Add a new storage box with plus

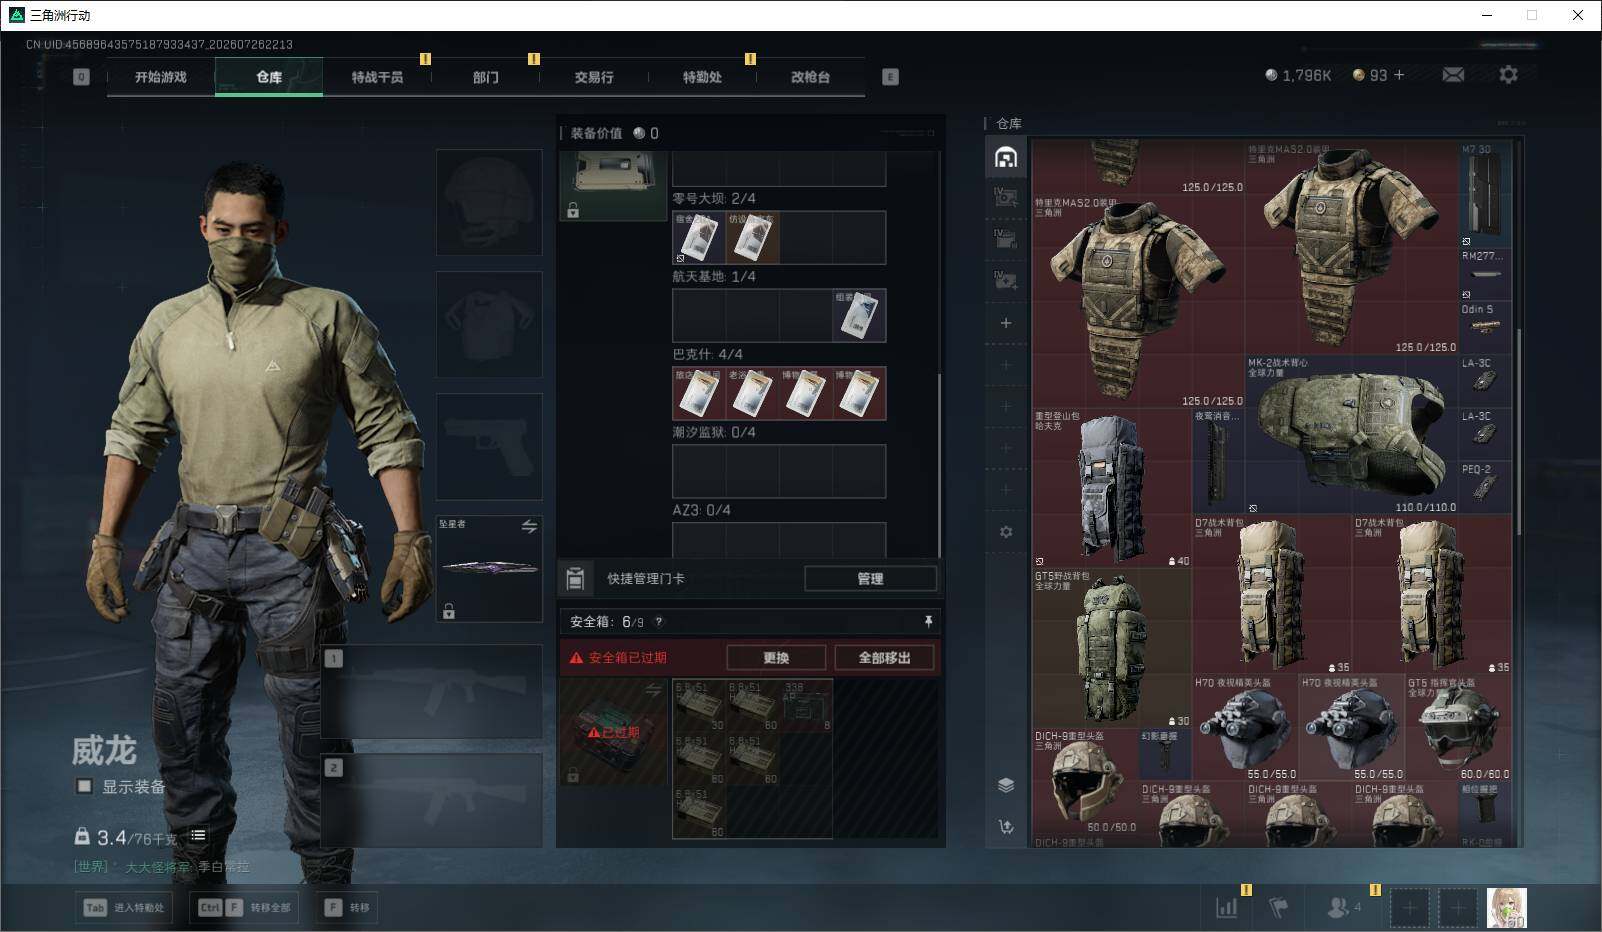tap(1006, 323)
